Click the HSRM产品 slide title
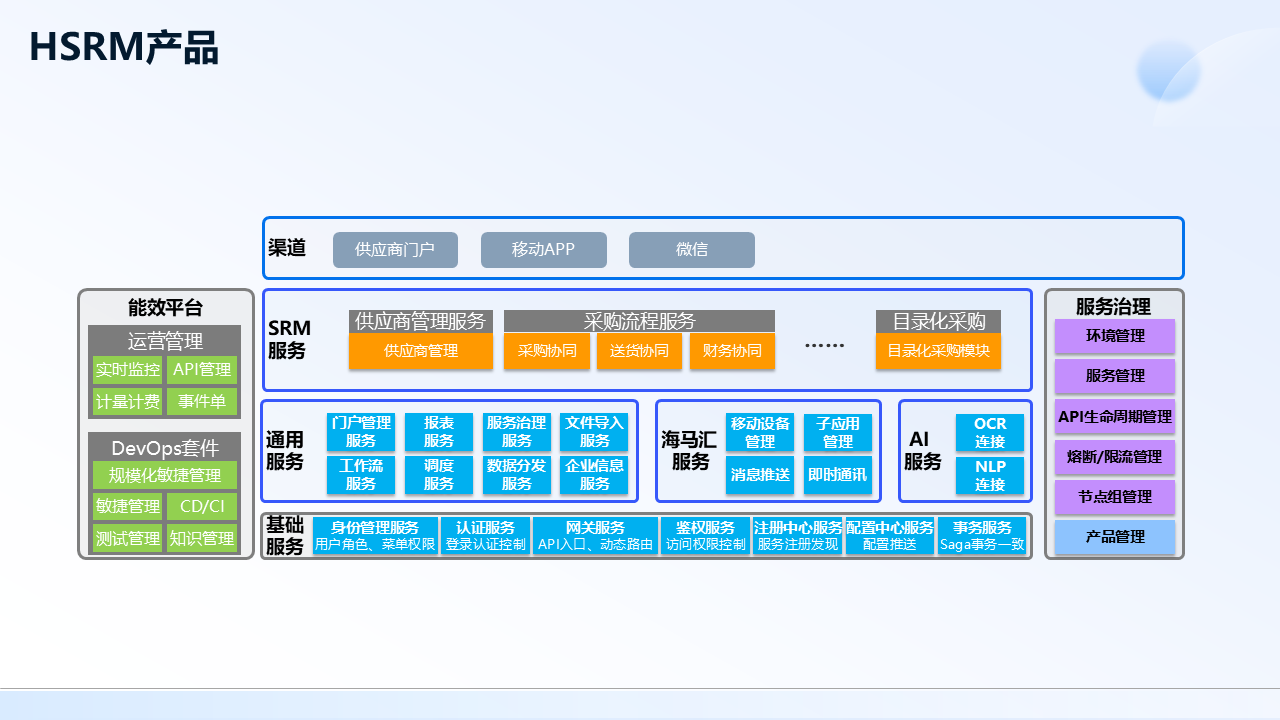 click(124, 47)
